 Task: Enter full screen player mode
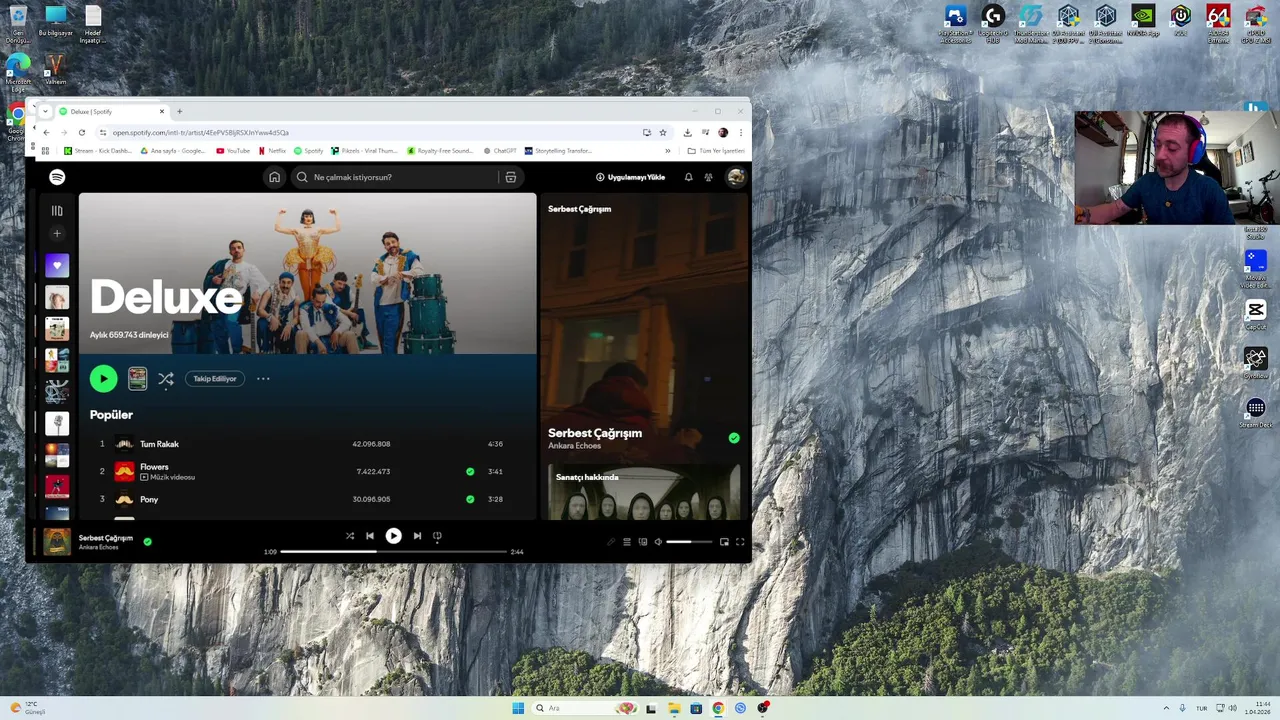(740, 542)
